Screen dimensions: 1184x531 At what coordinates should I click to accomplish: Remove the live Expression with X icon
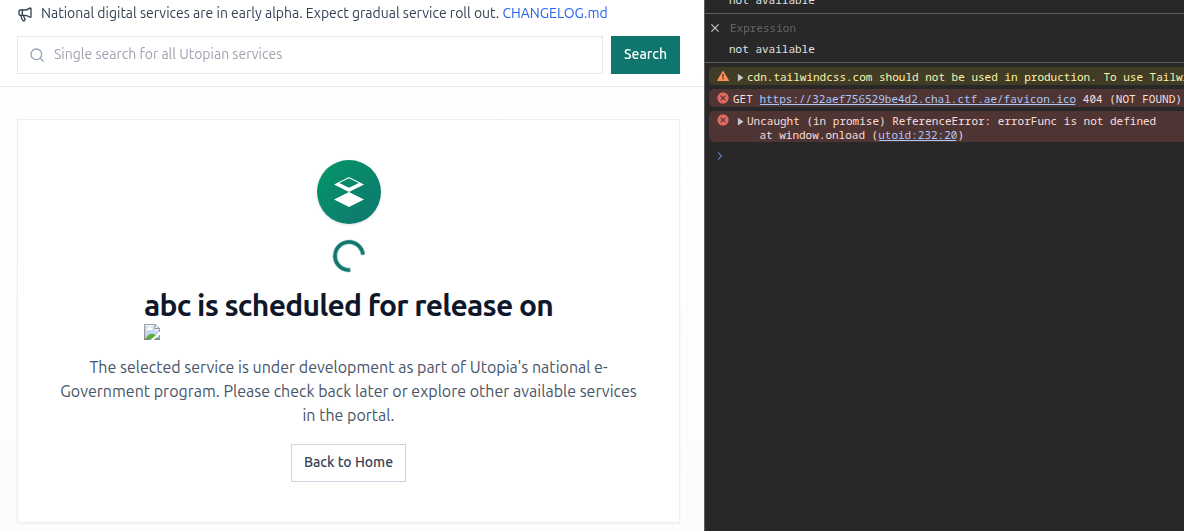pos(715,28)
